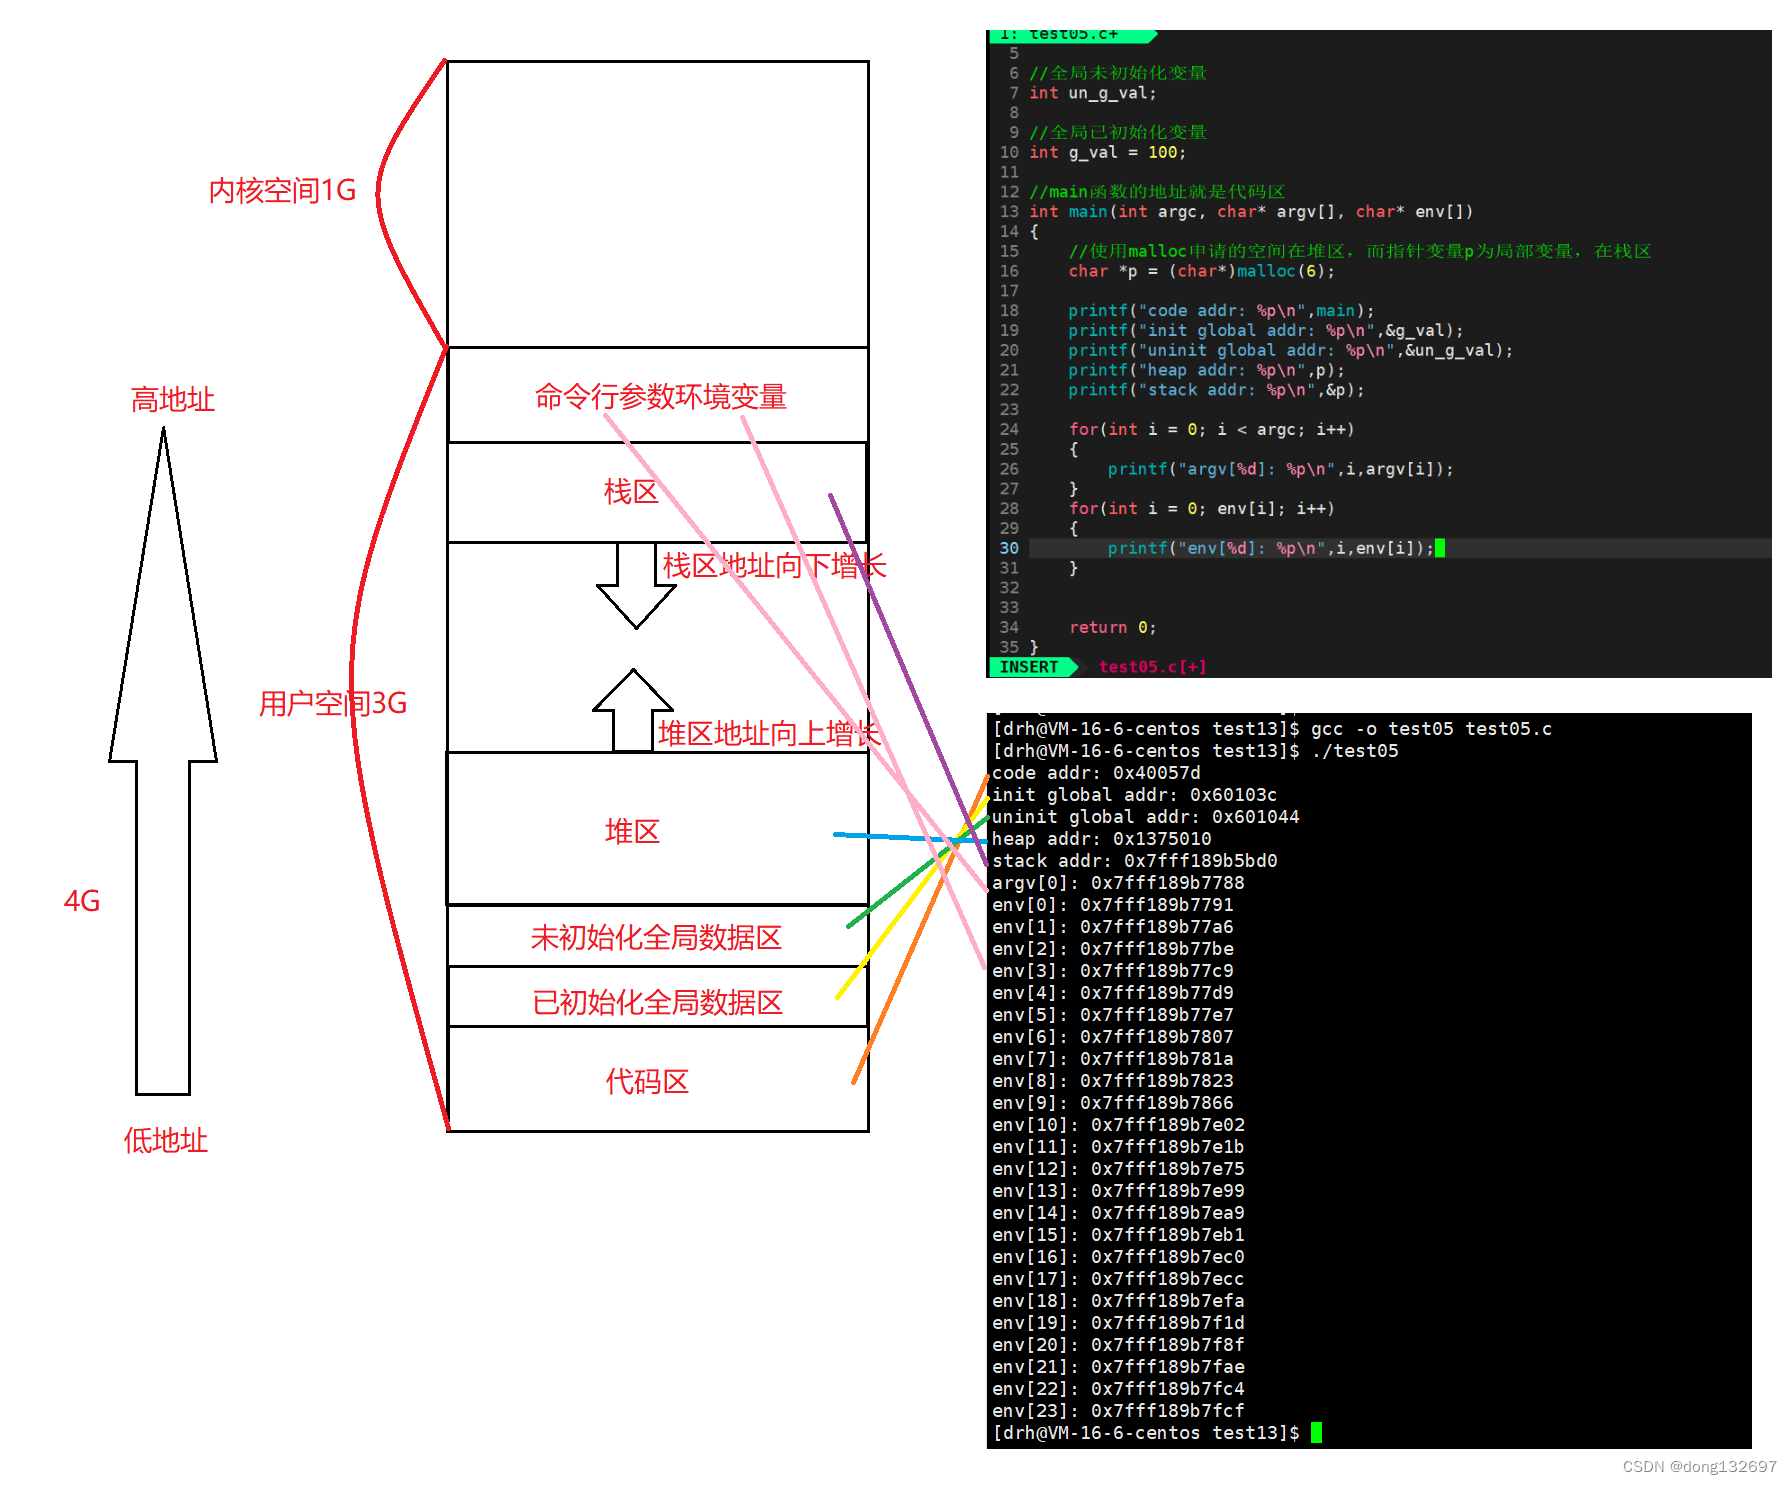Click the for loop over env[i] line

[x=1201, y=509]
